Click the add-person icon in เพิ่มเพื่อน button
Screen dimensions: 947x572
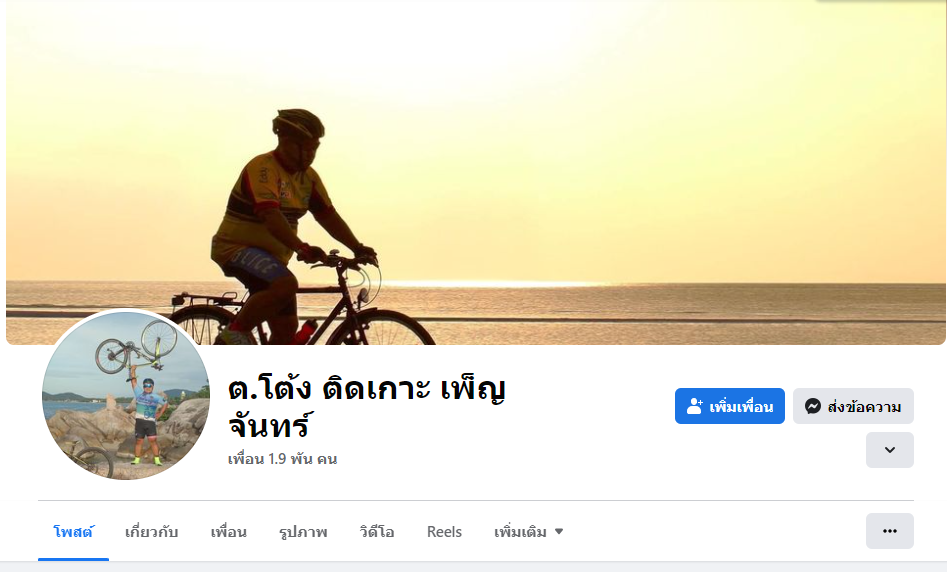[x=695, y=407]
